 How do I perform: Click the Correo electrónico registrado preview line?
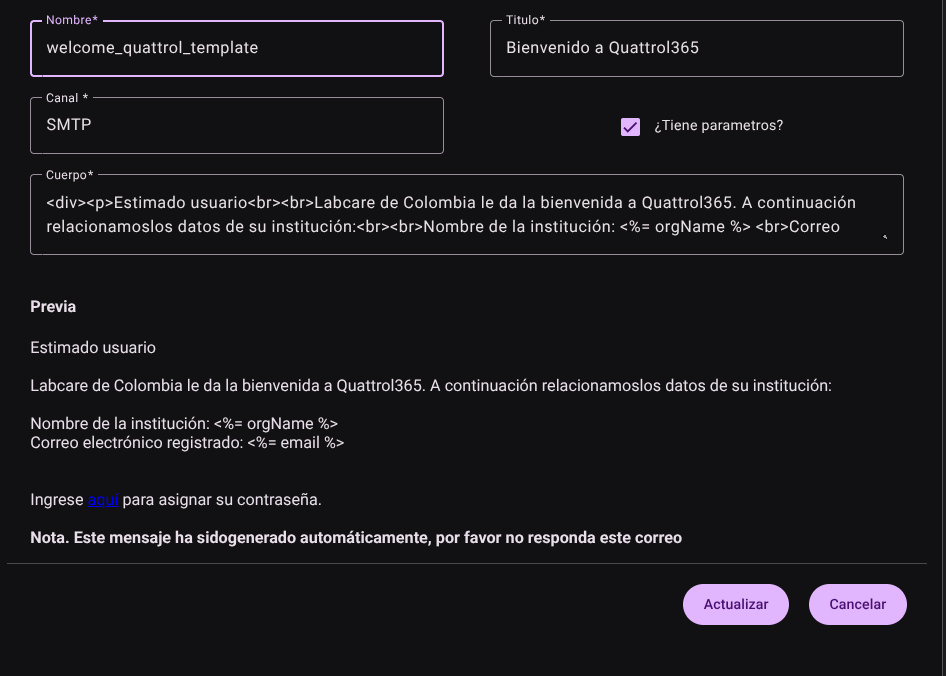click(187, 442)
